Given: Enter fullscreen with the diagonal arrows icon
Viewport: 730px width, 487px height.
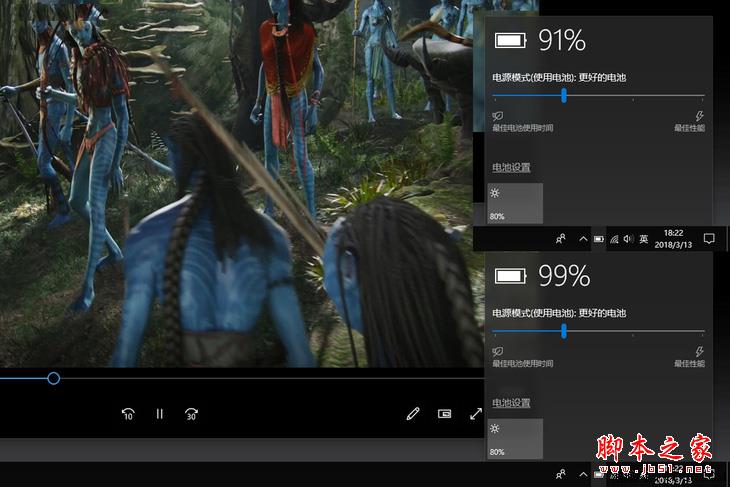Looking at the screenshot, I should pos(476,413).
